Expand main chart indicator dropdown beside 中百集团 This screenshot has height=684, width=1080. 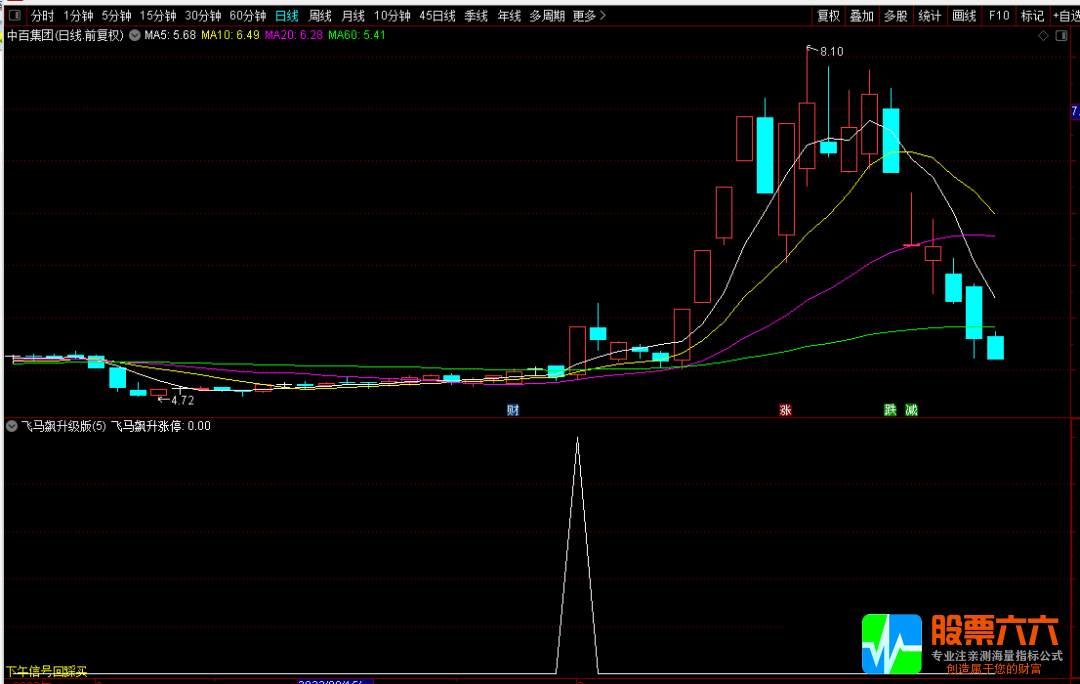pos(135,35)
